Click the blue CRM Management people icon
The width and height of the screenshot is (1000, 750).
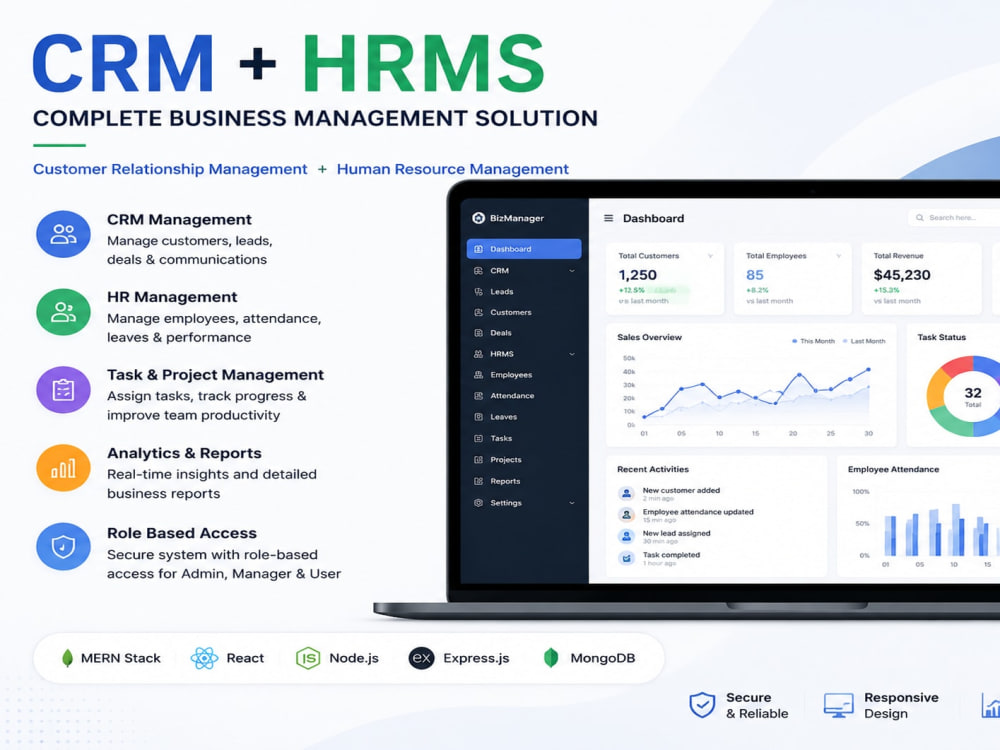[x=63, y=234]
